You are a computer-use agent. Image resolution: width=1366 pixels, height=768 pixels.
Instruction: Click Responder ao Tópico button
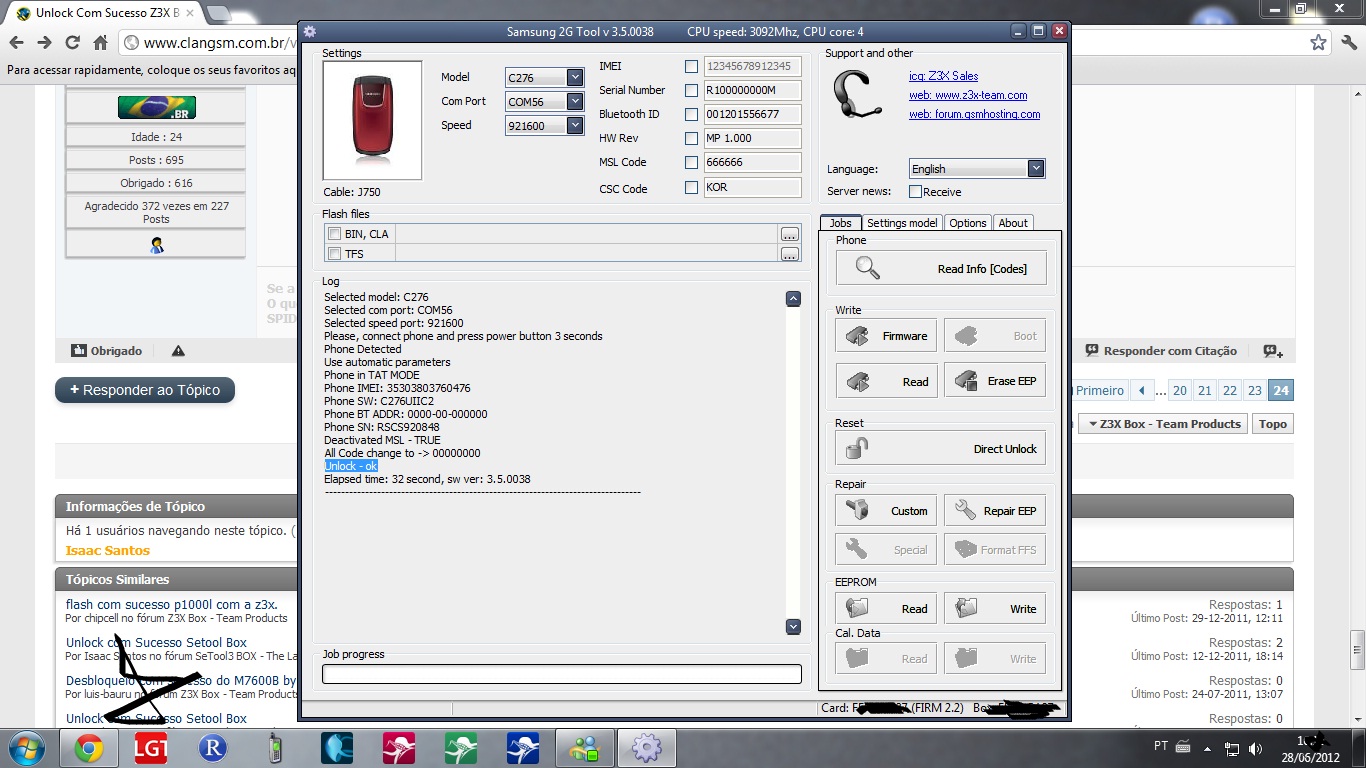(x=145, y=390)
